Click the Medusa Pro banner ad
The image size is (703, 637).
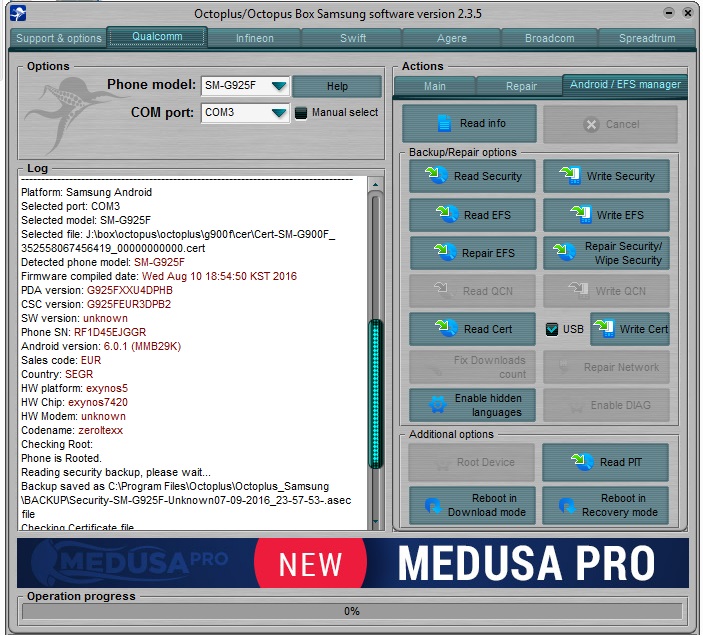tap(352, 563)
